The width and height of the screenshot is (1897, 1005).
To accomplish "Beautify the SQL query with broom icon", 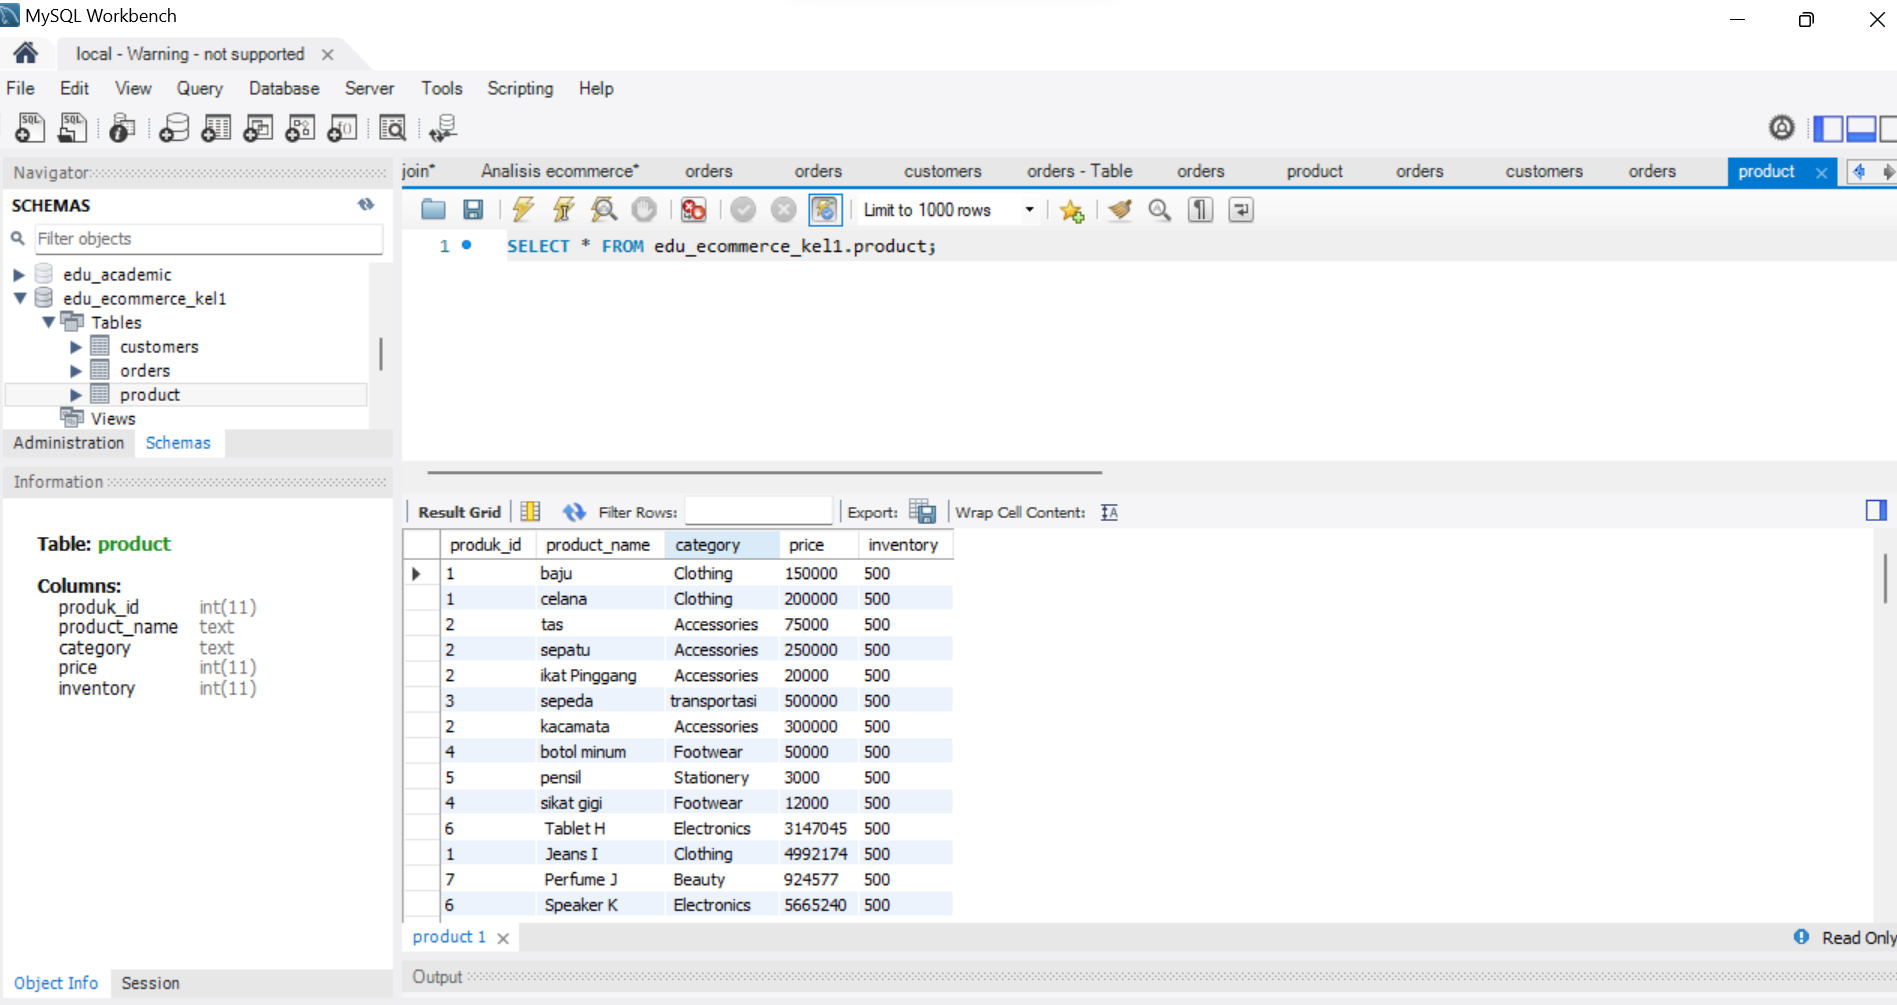I will pyautogui.click(x=1119, y=210).
